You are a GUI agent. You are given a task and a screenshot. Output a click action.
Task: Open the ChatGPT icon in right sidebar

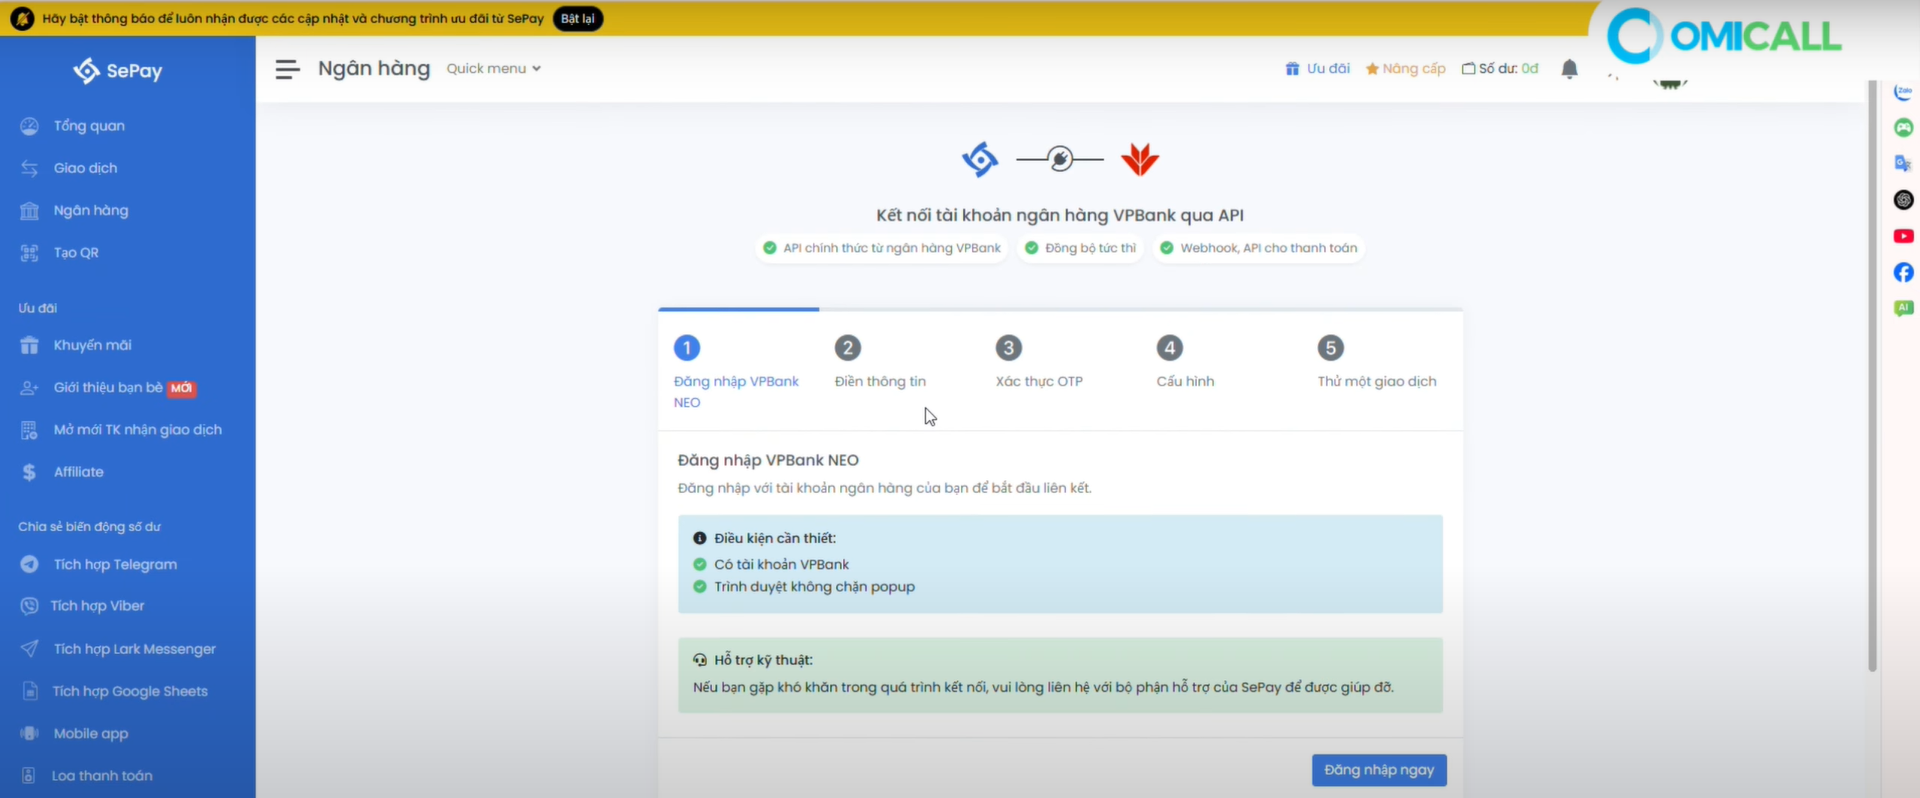pos(1903,200)
